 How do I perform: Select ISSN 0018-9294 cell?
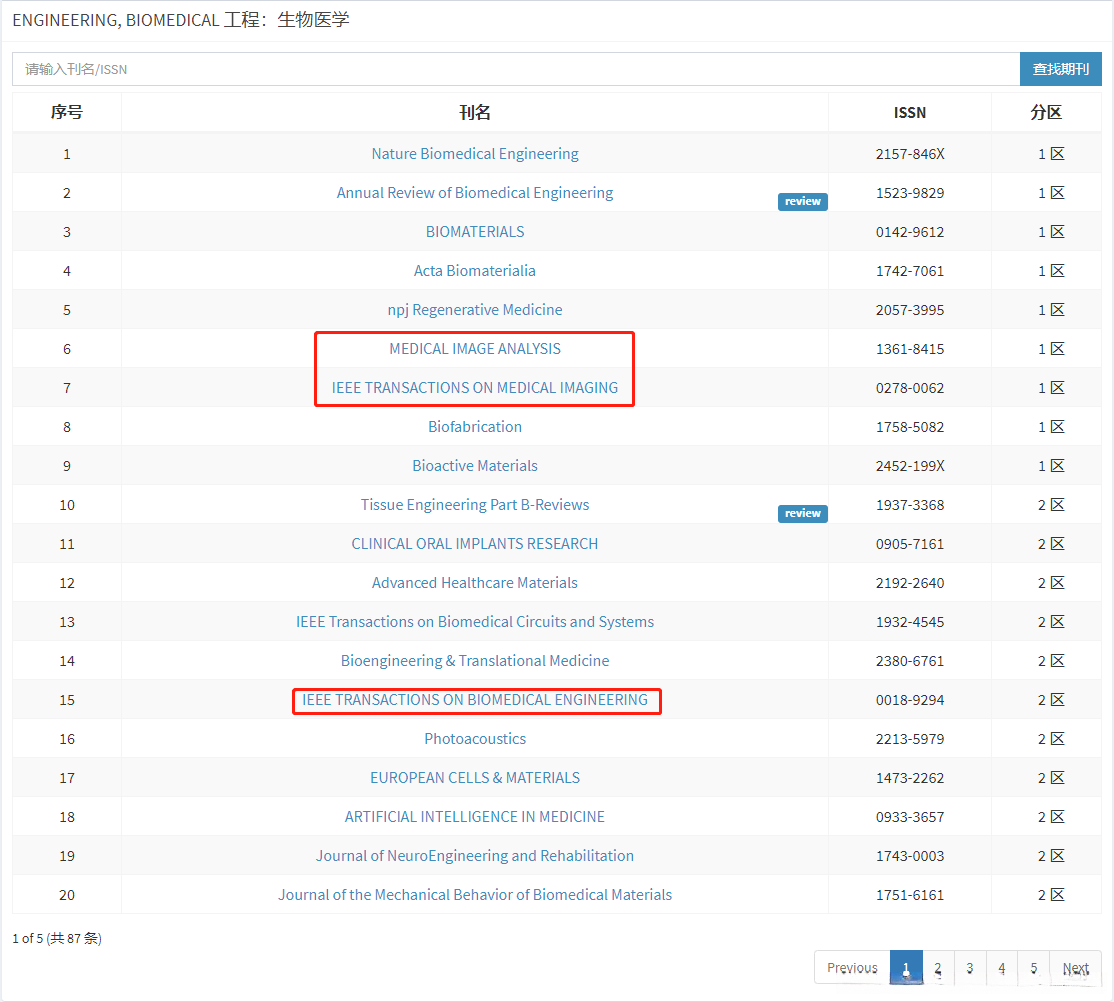[910, 700]
